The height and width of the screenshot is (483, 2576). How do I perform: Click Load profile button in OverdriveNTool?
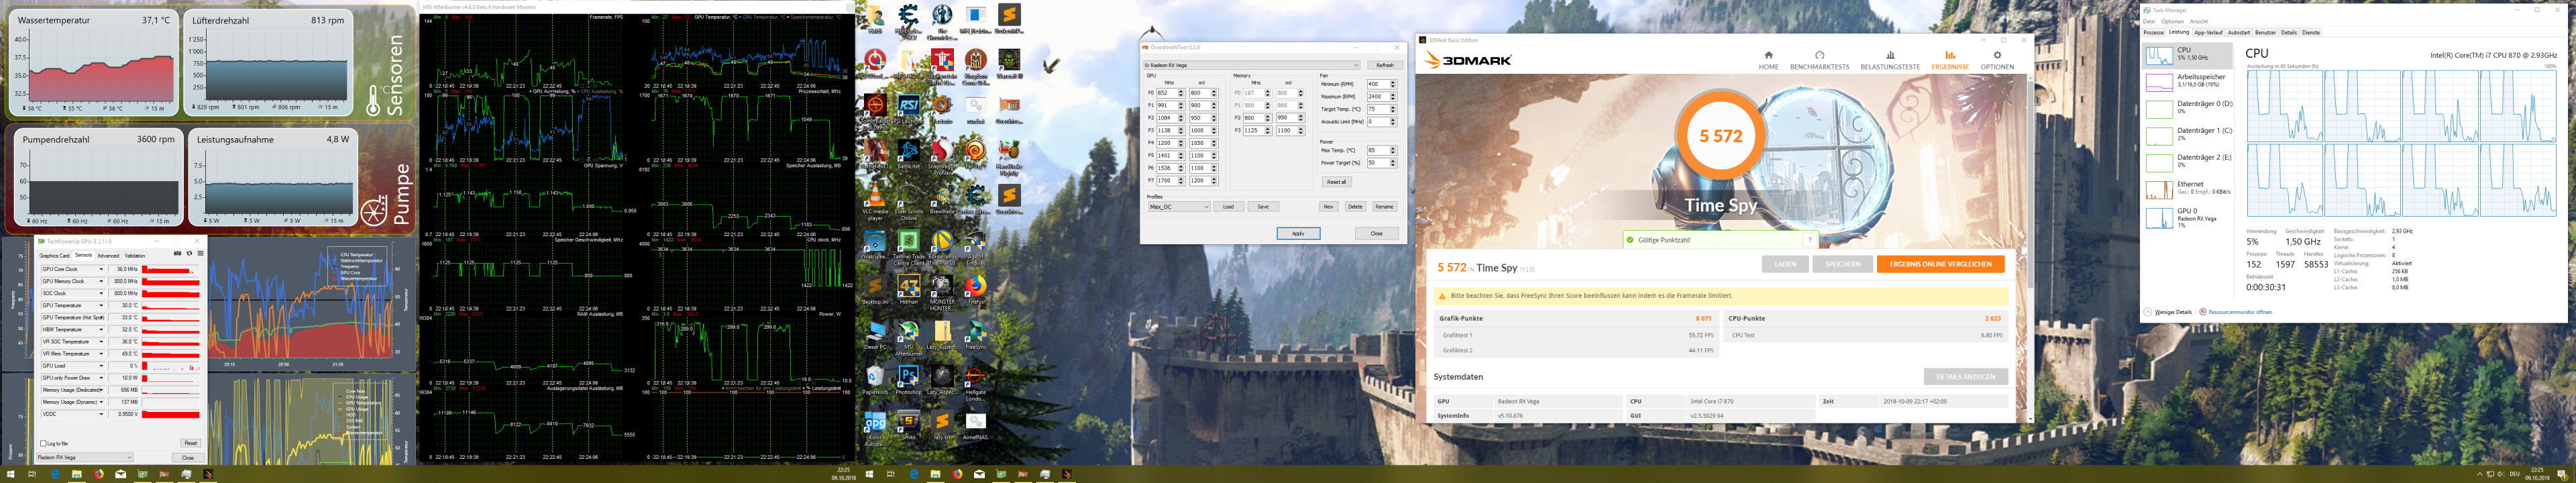tap(1228, 207)
